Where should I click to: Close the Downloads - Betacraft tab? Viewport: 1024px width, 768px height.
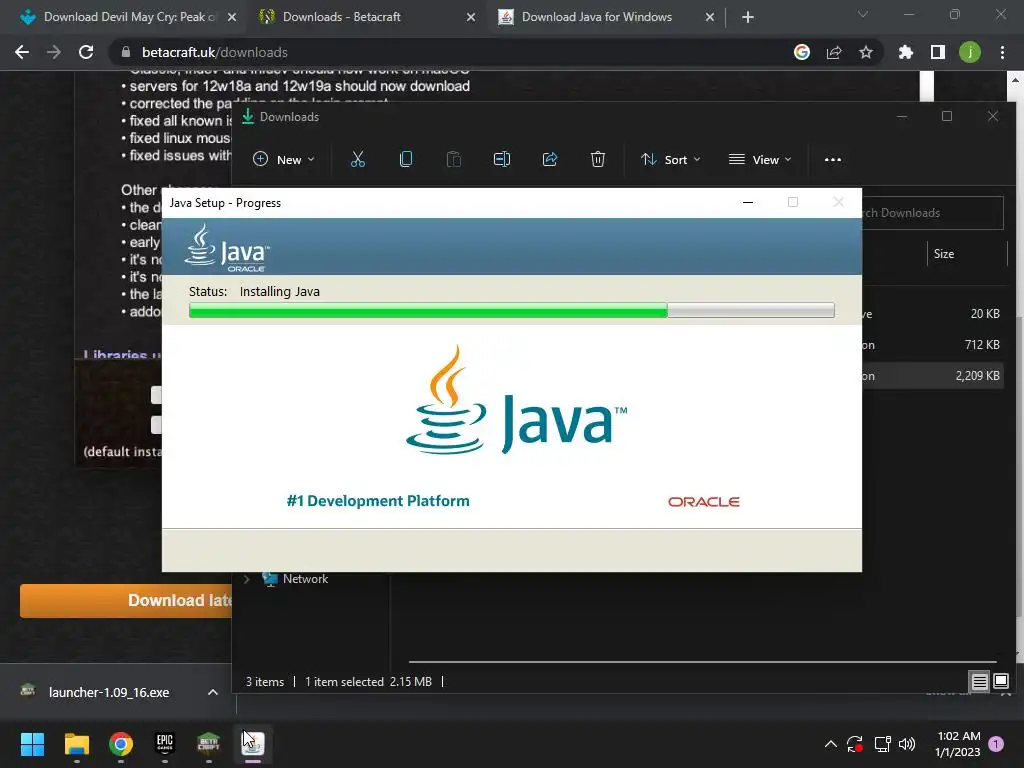tap(471, 18)
